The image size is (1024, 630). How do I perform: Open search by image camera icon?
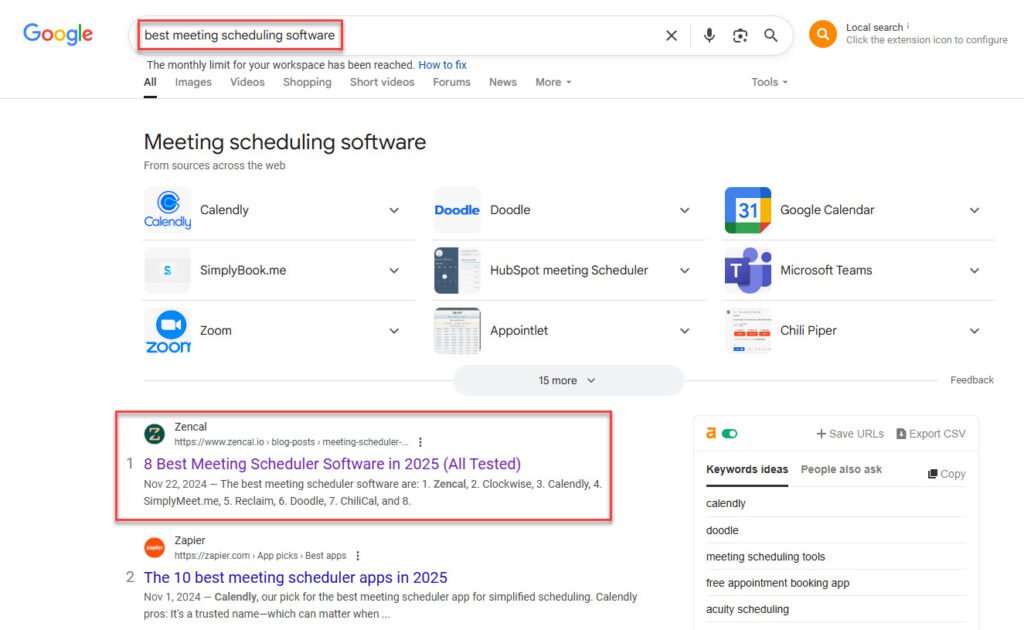pyautogui.click(x=740, y=35)
